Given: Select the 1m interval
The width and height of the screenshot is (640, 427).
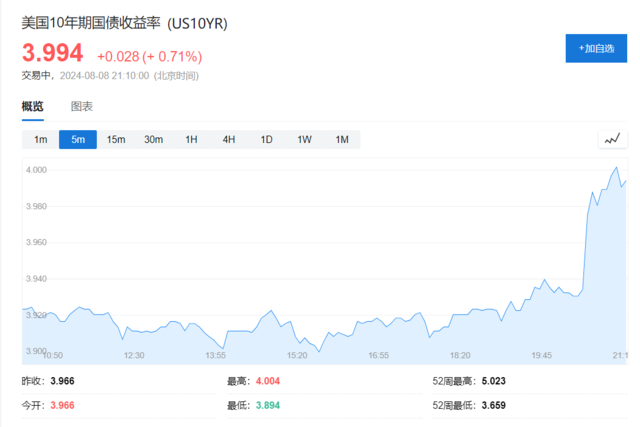Looking at the screenshot, I should point(40,140).
